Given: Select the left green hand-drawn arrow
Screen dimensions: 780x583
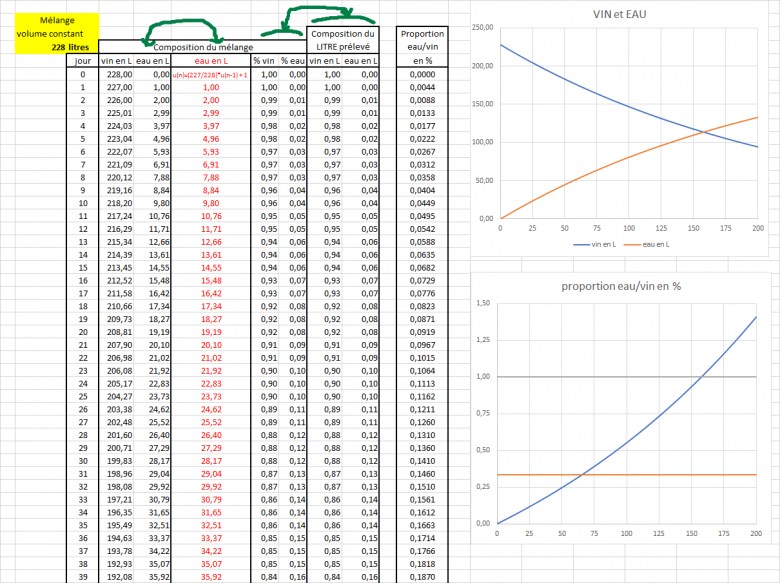Looking at the screenshot, I should pyautogui.click(x=185, y=32).
